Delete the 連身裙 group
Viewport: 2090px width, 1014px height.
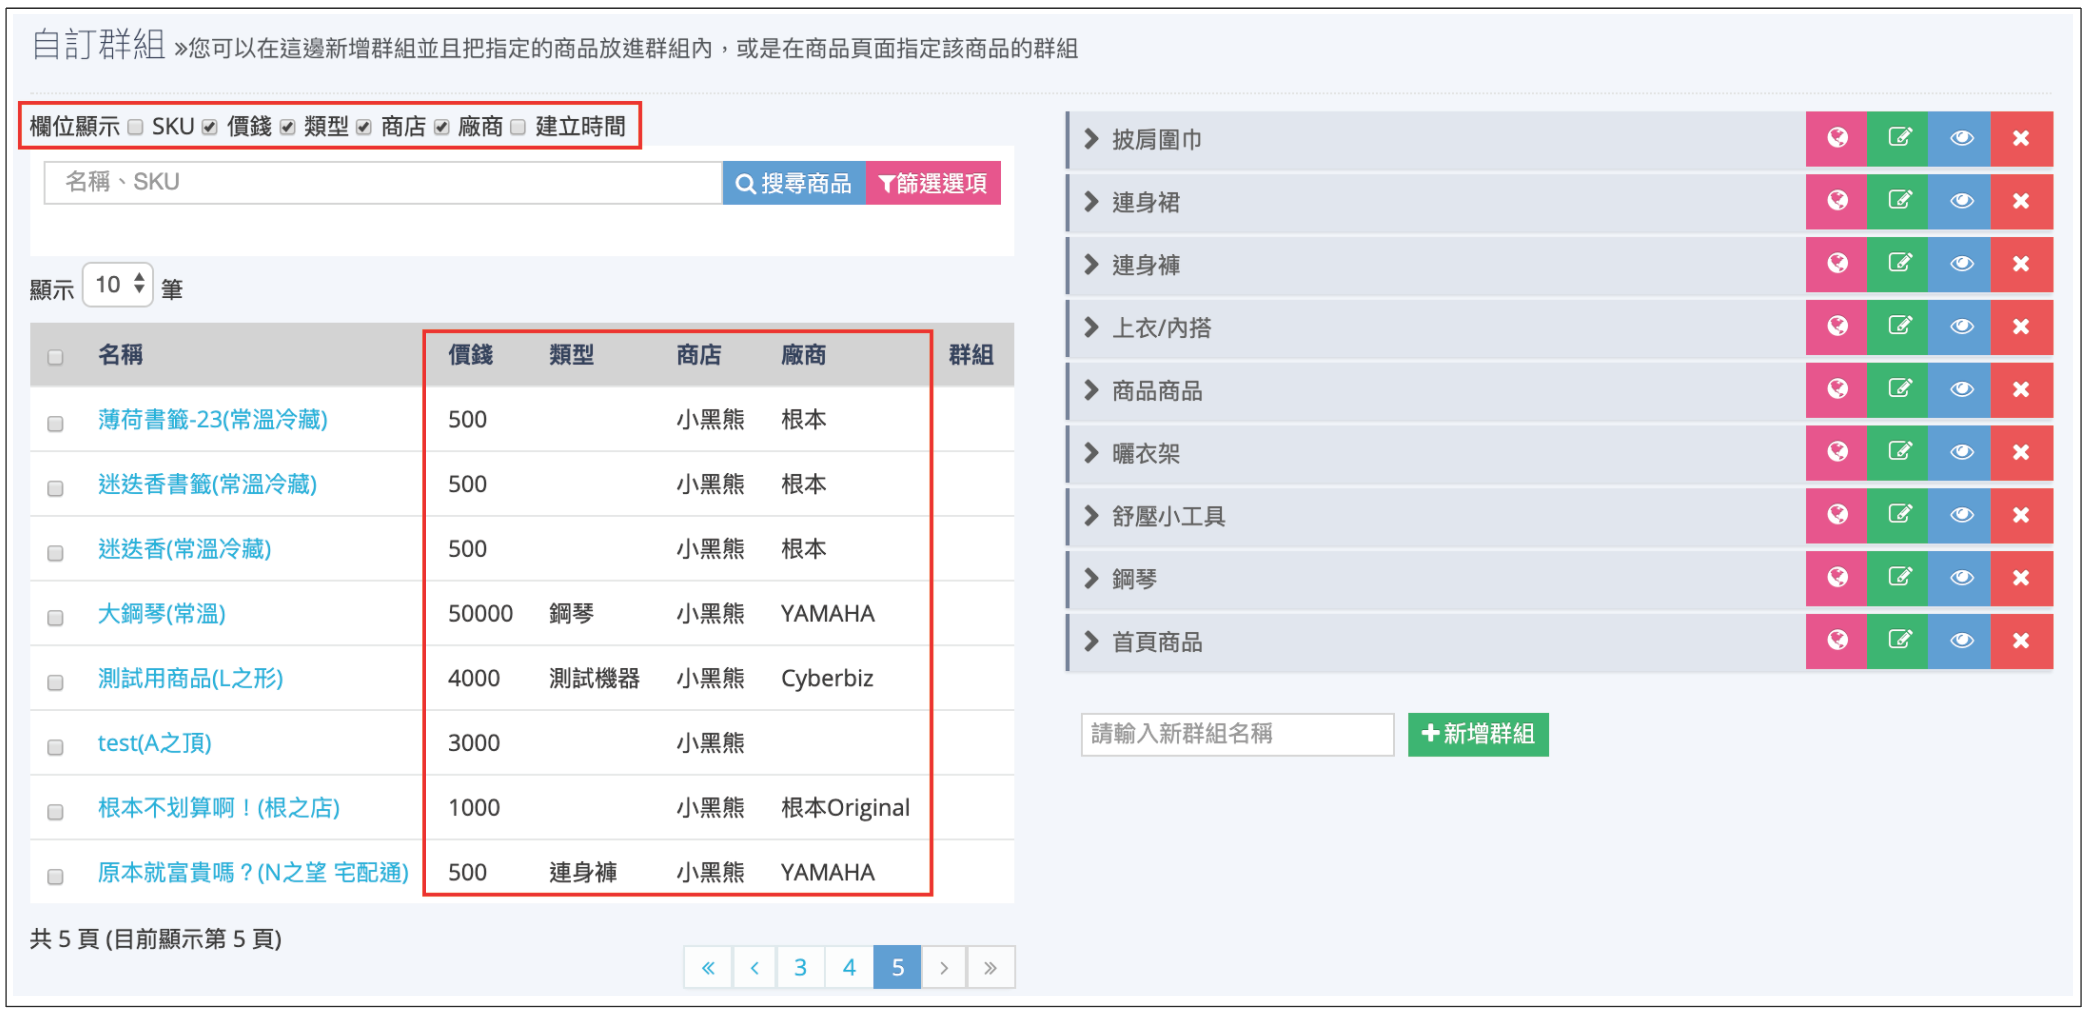(2021, 202)
